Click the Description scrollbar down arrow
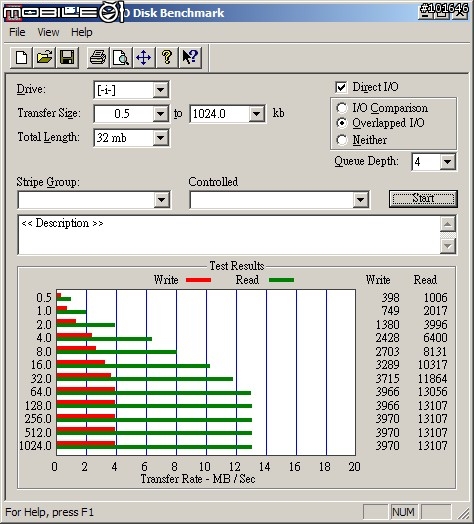 point(448,246)
